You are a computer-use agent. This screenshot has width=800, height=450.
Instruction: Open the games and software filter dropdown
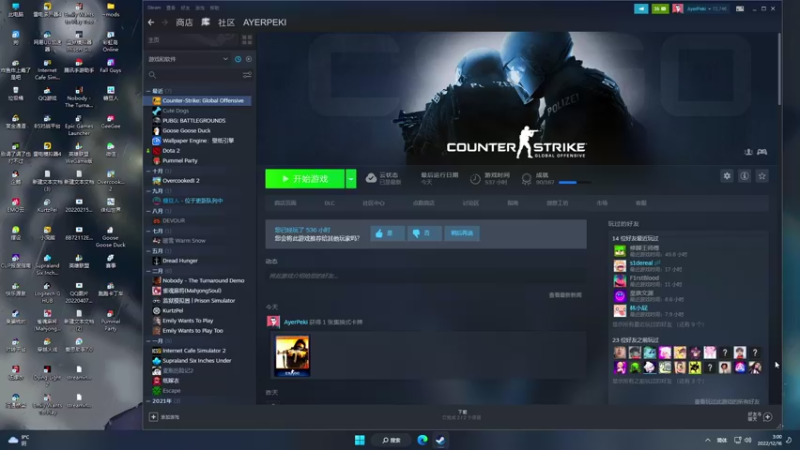pos(188,59)
